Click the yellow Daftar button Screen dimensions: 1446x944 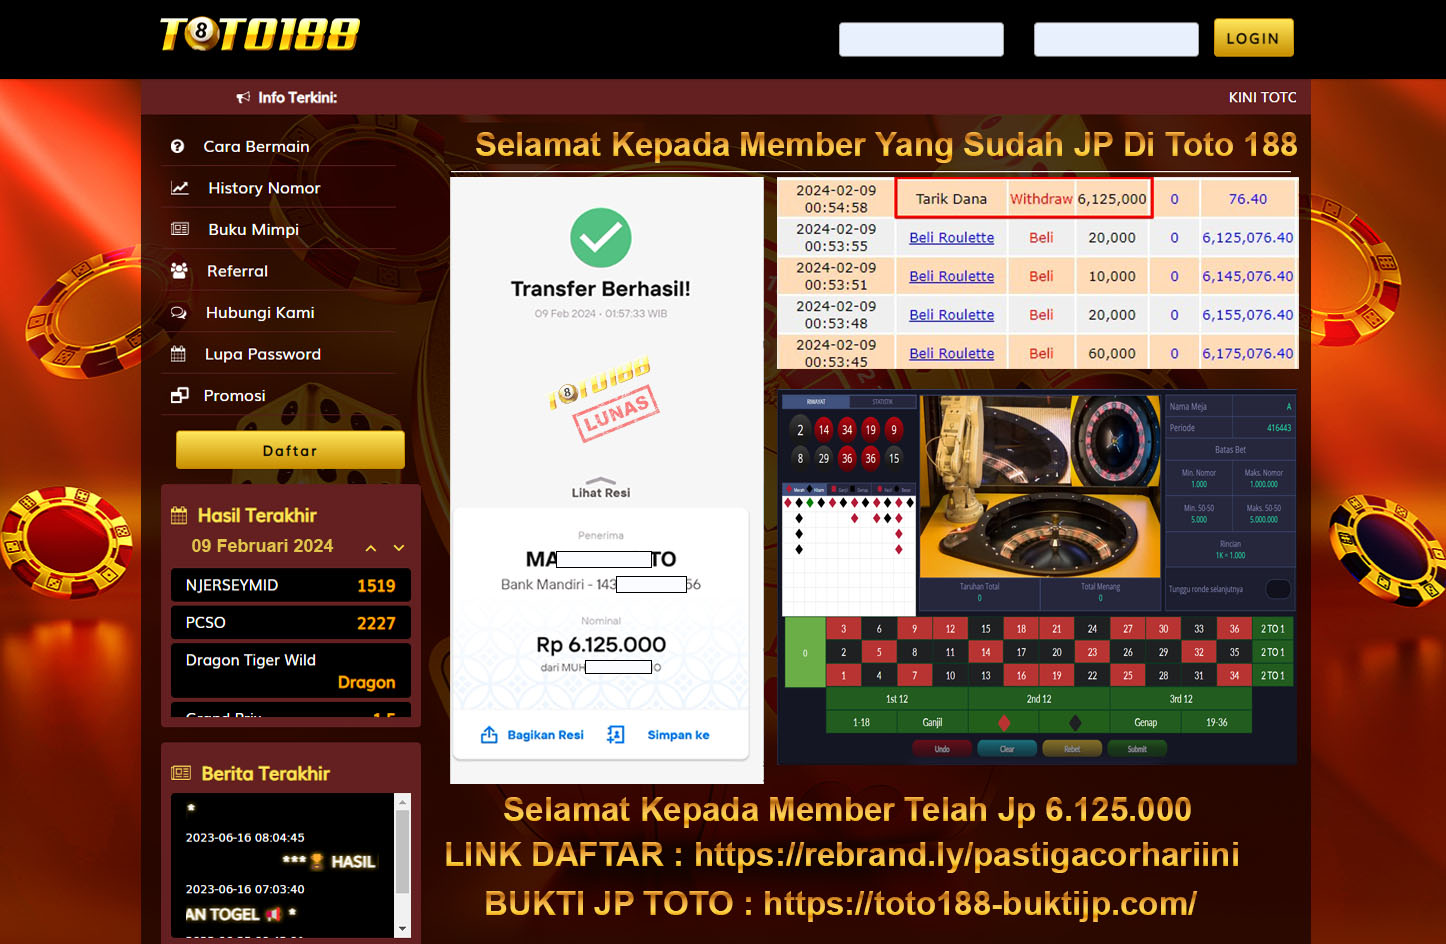pos(290,450)
